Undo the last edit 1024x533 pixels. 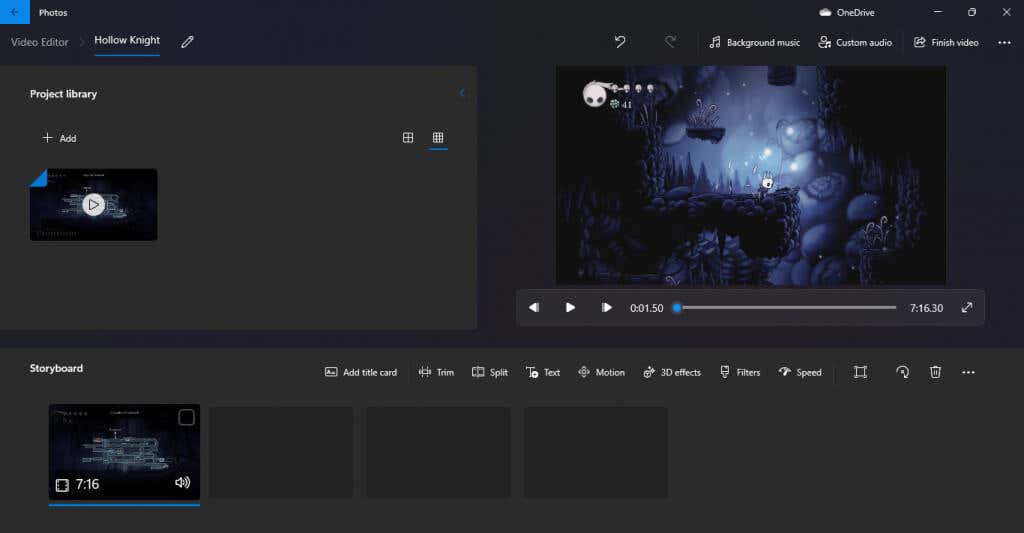(x=620, y=42)
